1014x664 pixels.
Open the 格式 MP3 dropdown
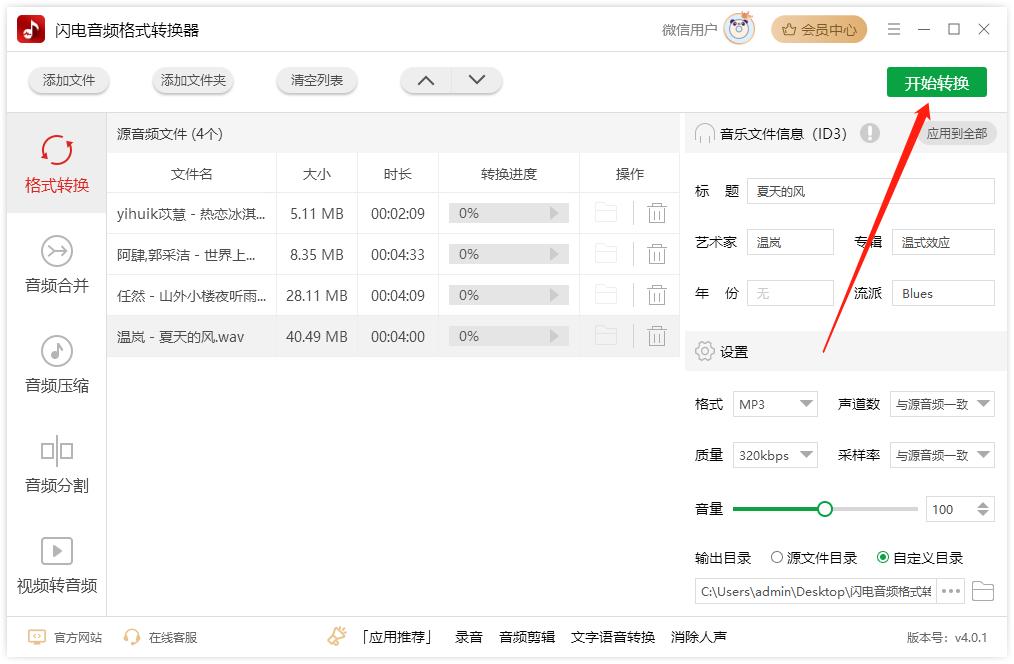tap(775, 404)
